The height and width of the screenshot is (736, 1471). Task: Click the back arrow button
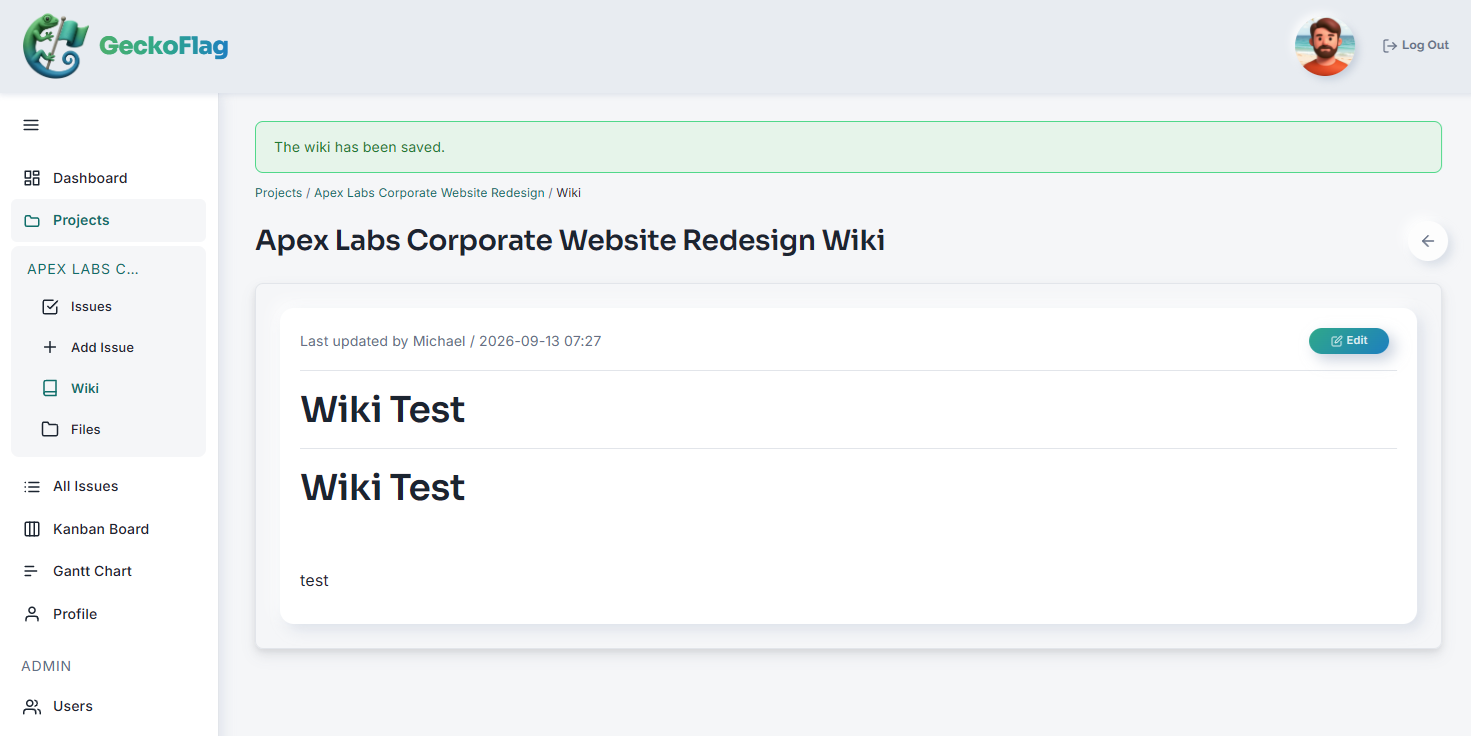(1428, 241)
